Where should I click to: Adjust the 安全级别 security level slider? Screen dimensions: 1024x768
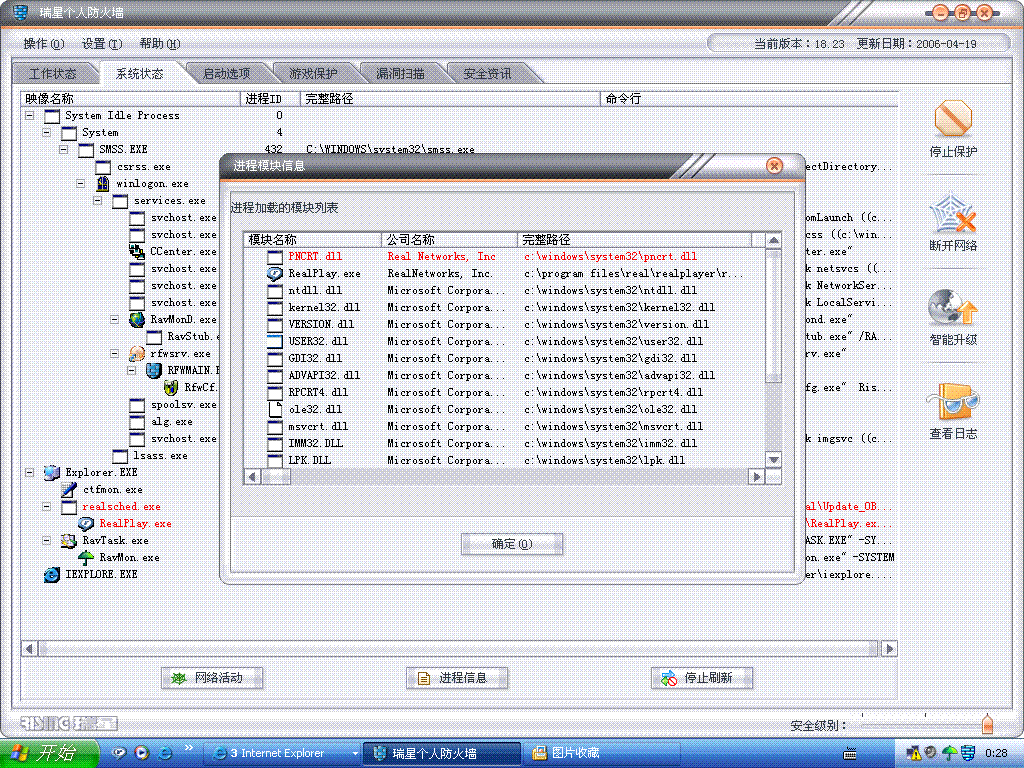pyautogui.click(x=987, y=724)
